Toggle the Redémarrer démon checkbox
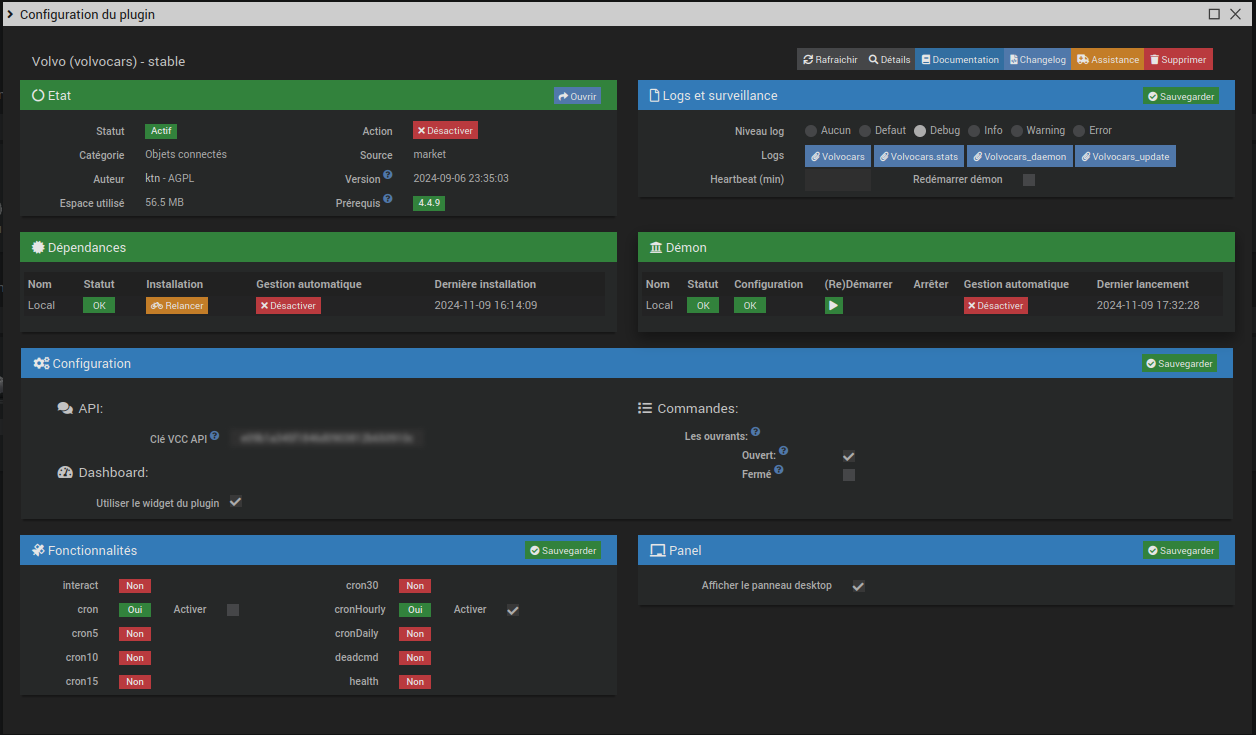Image resolution: width=1256 pixels, height=735 pixels. tap(1029, 180)
